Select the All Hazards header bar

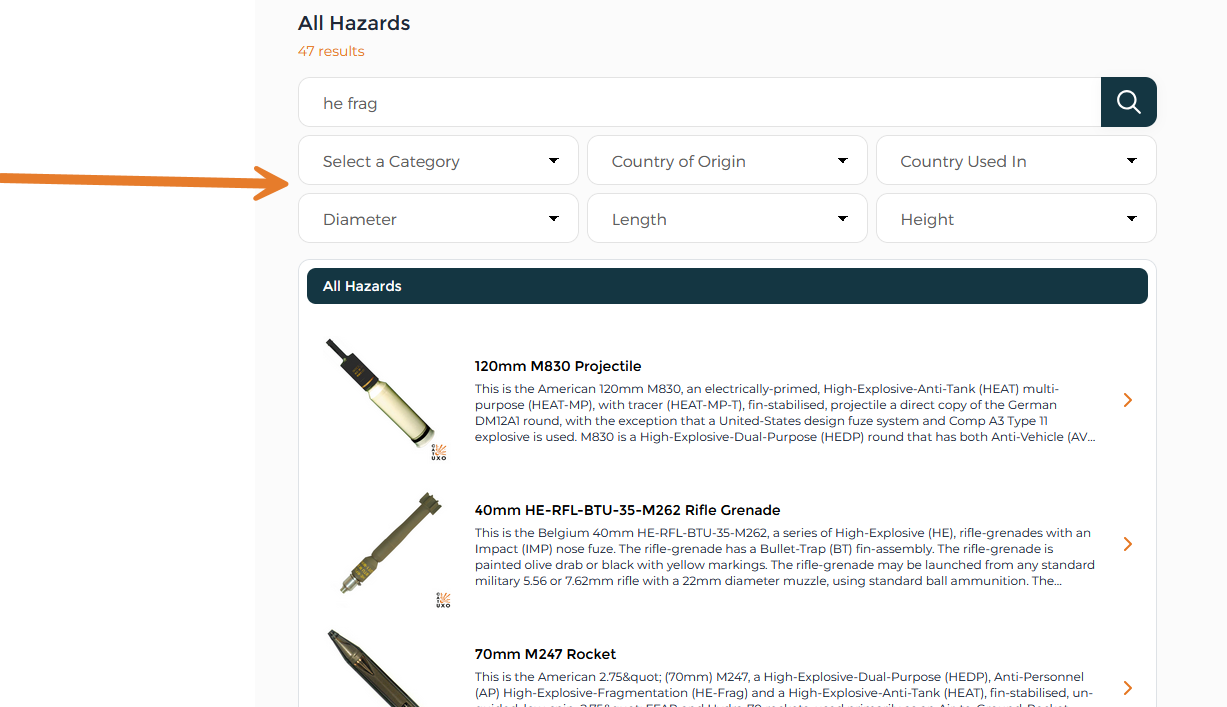click(x=727, y=286)
